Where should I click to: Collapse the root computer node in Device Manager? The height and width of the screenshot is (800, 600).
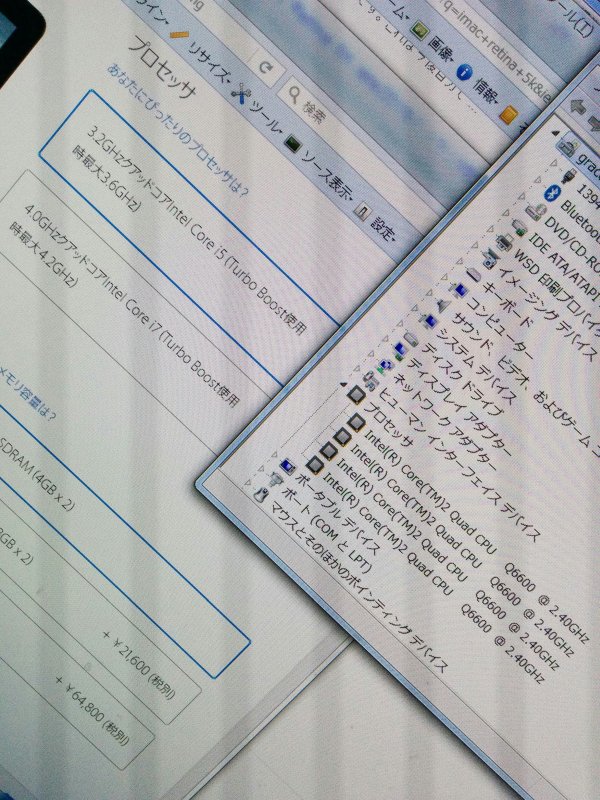coord(556,133)
